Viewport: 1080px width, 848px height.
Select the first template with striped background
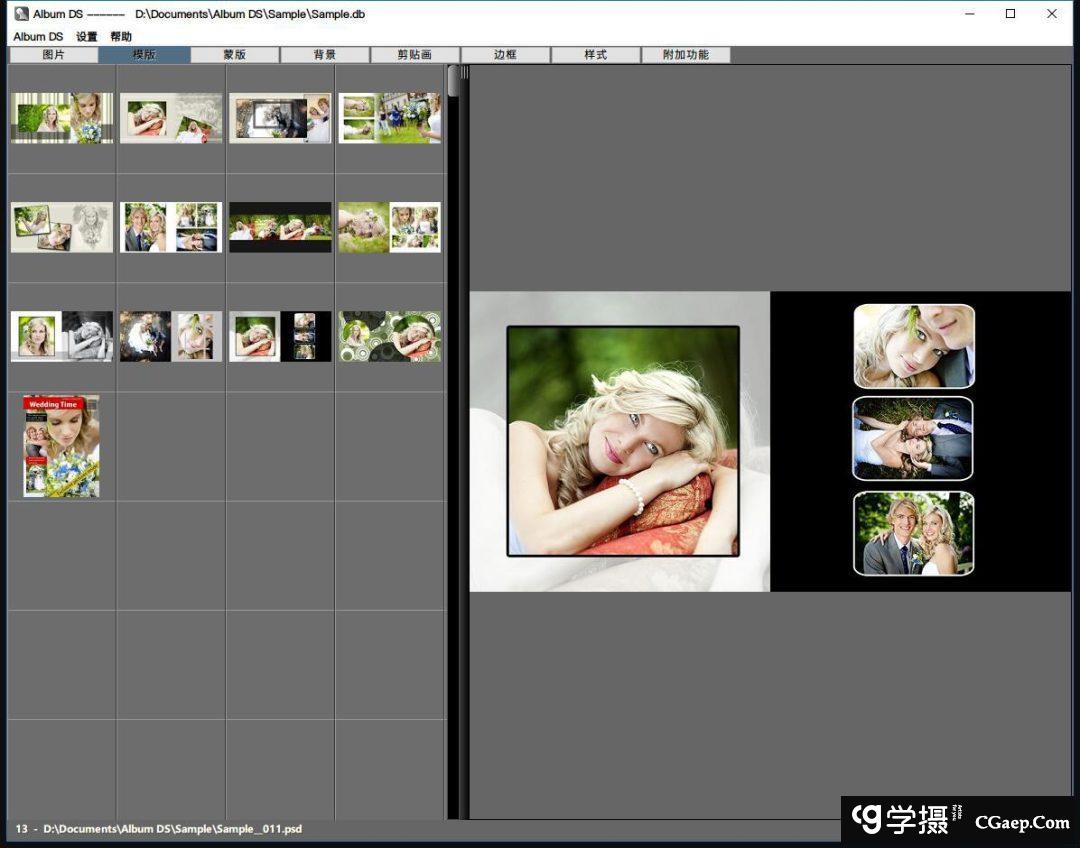tap(61, 118)
